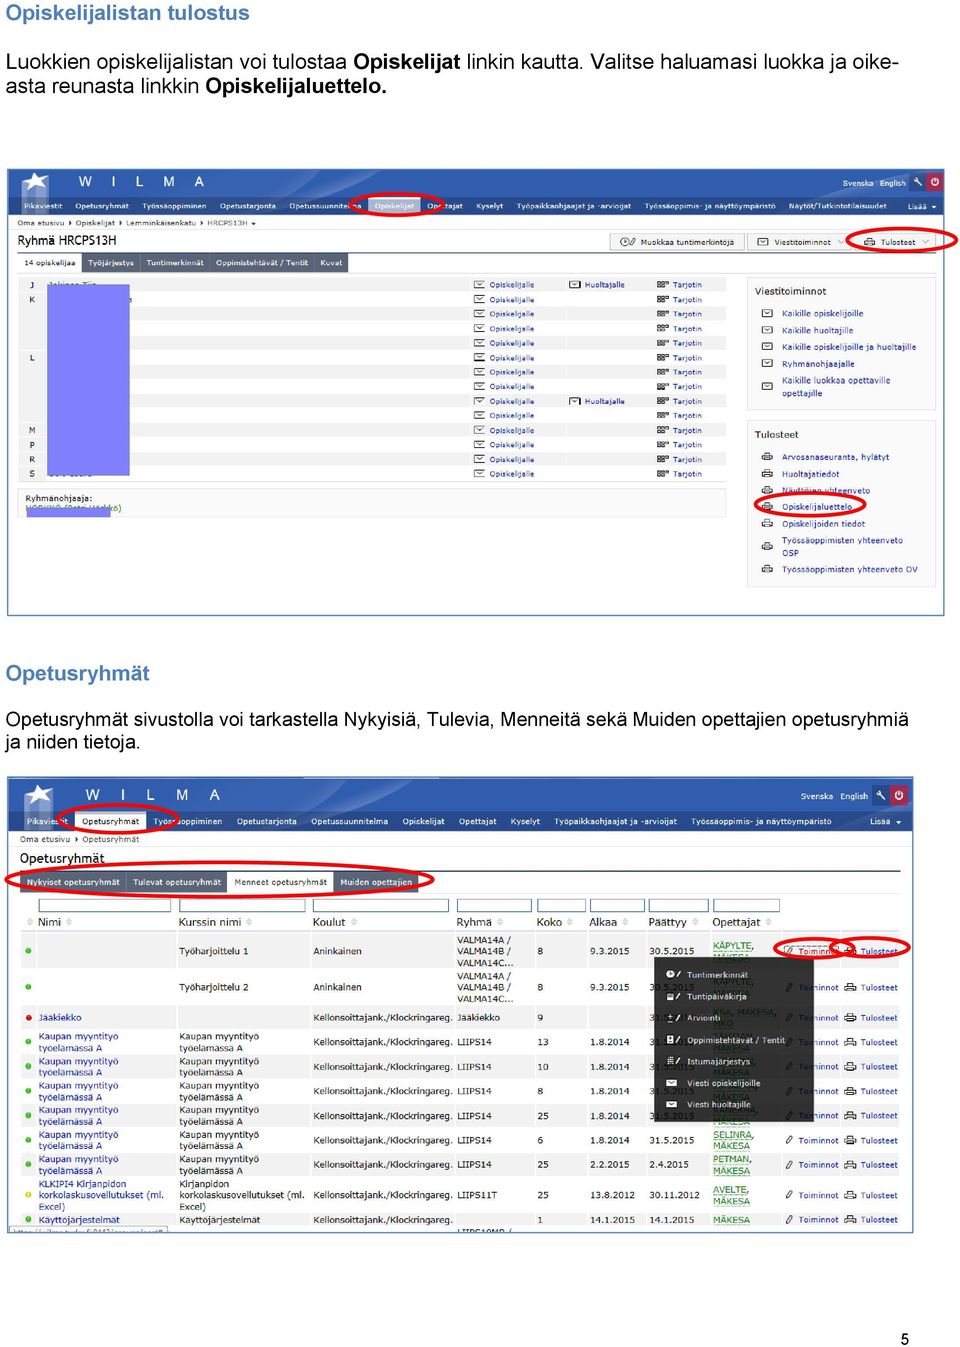
Task: Click Oma etusivu breadcrumb on Opetusryhmät page
Action: pyautogui.click(x=45, y=839)
